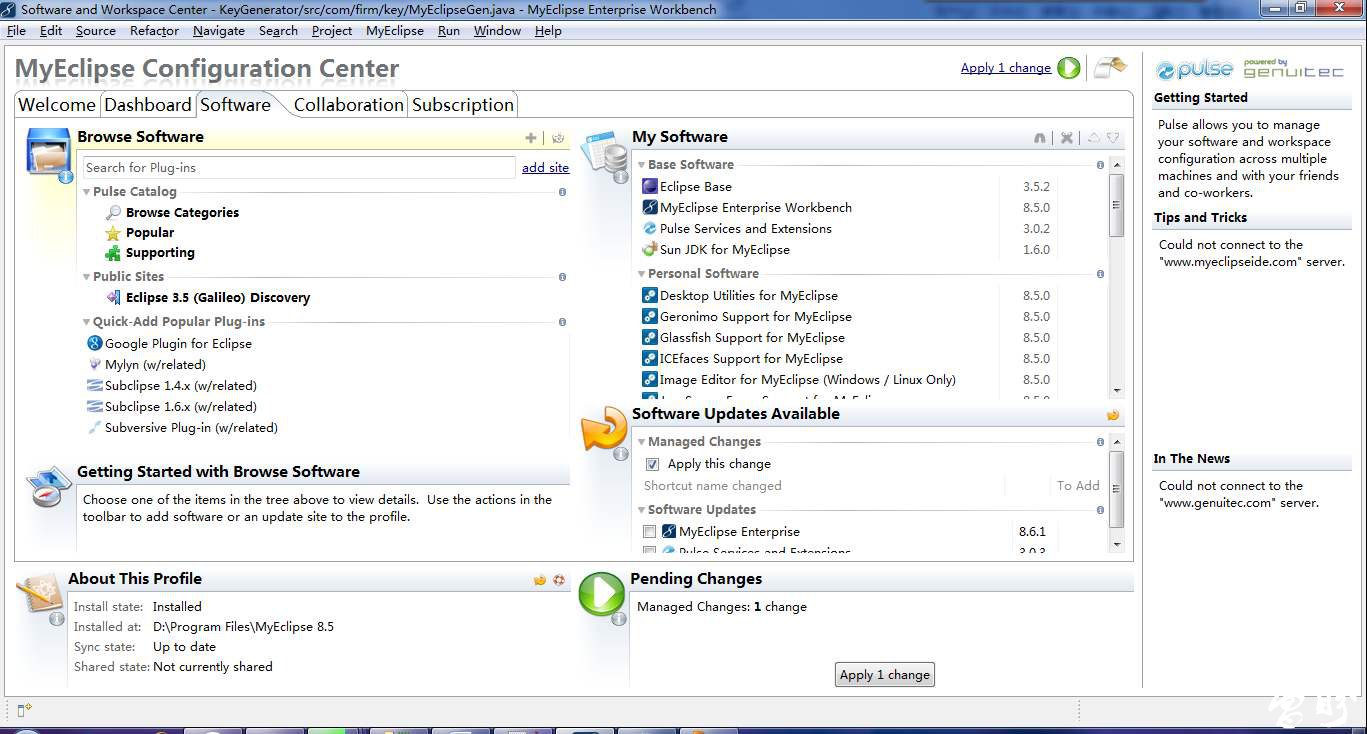Select Supporting in Pulse Catalog
The height and width of the screenshot is (734, 1367).
160,253
